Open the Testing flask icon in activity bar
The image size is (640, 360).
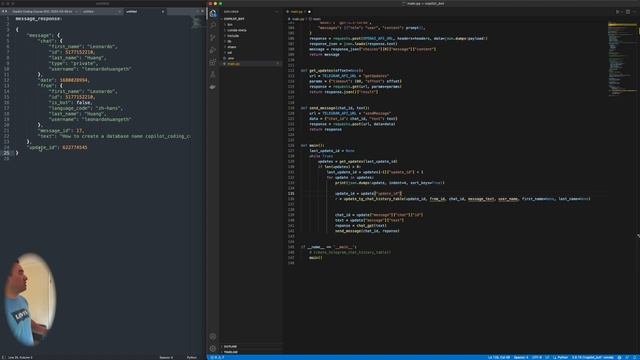click(213, 74)
